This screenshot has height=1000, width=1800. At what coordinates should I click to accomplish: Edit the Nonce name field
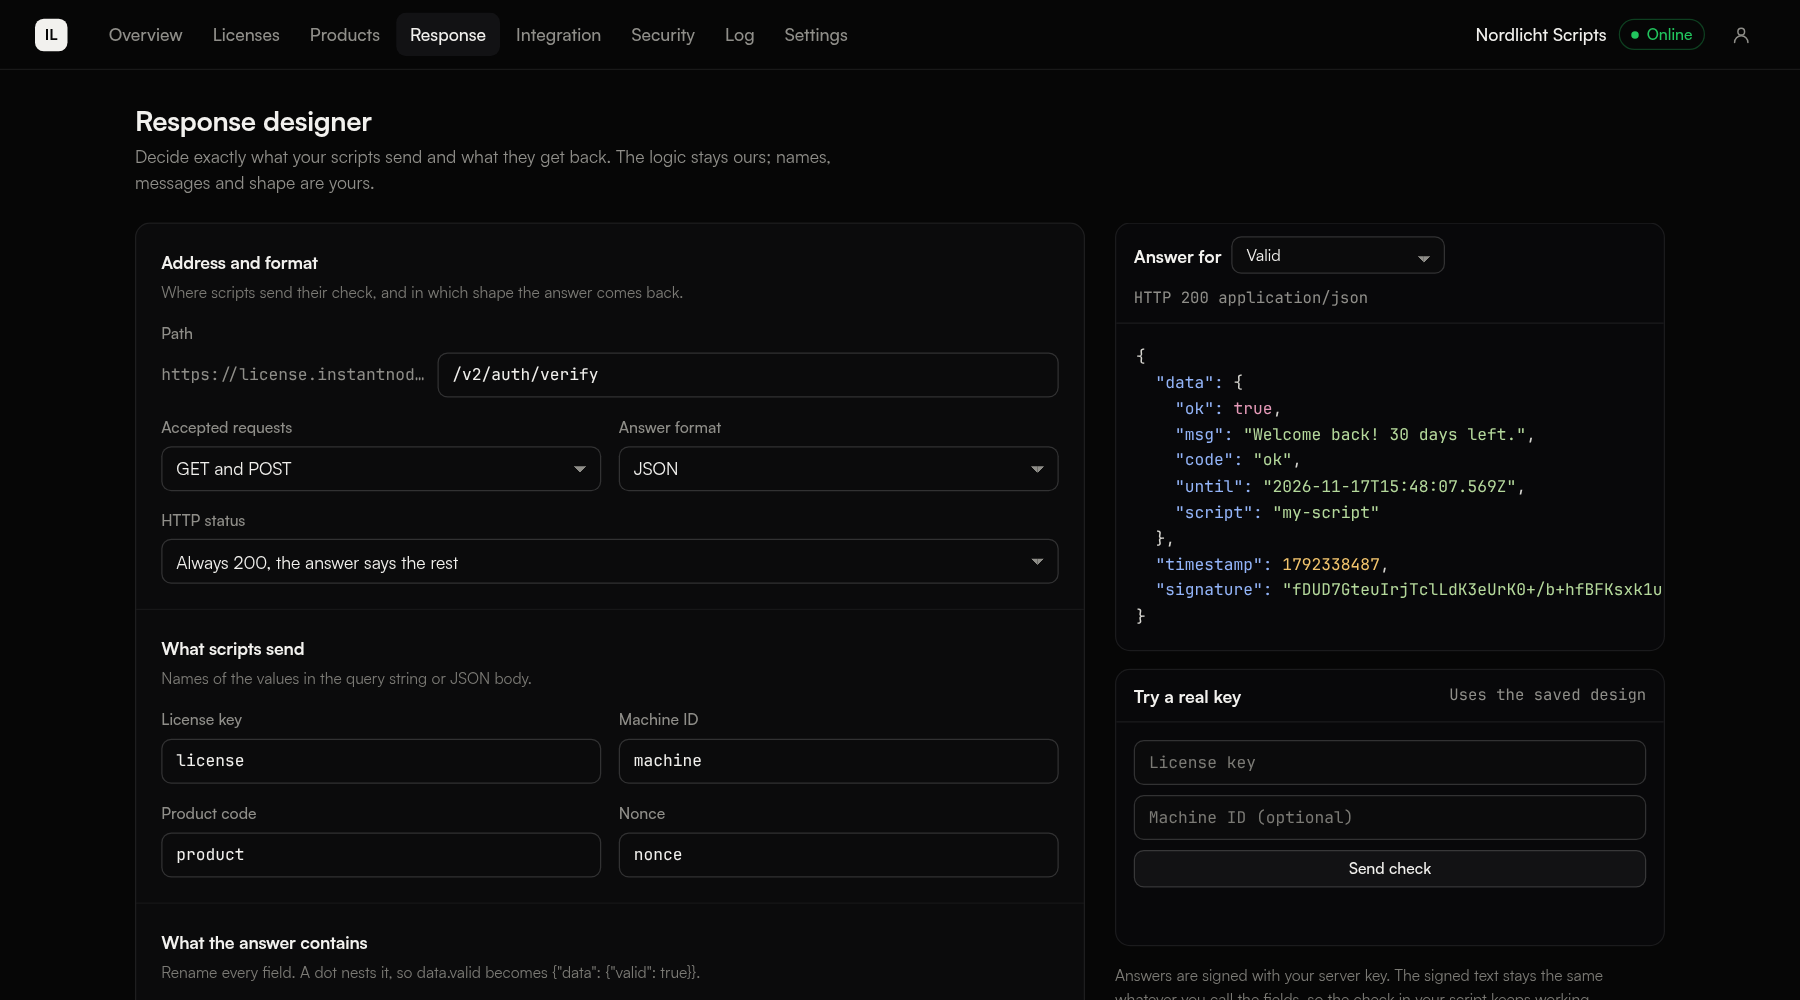point(838,855)
